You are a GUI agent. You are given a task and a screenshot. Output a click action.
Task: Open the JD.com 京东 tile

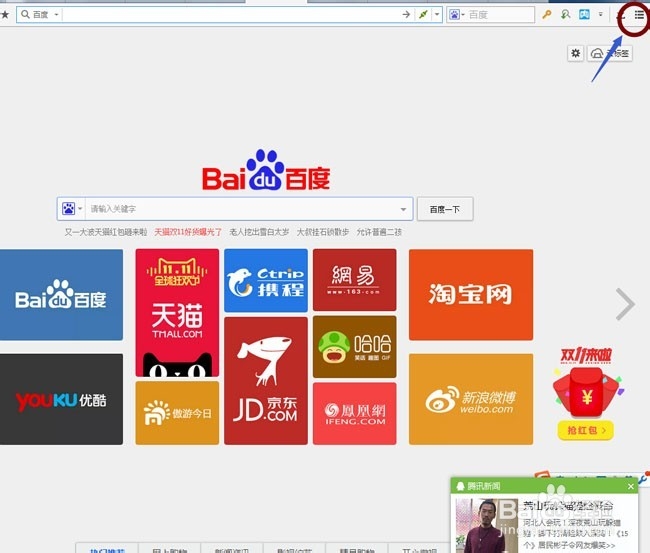coord(266,381)
